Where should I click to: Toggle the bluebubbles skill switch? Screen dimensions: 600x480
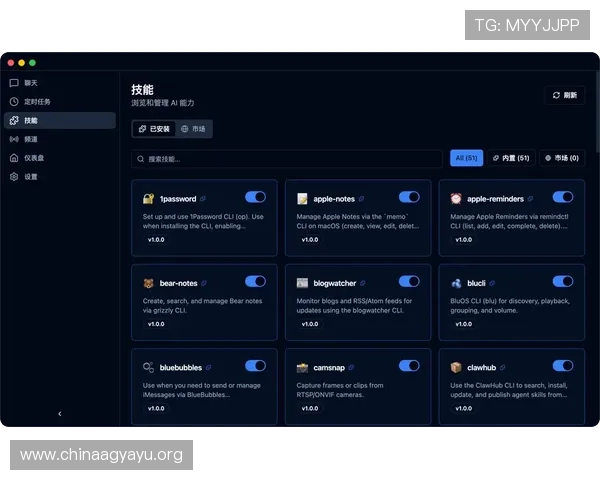click(x=255, y=366)
